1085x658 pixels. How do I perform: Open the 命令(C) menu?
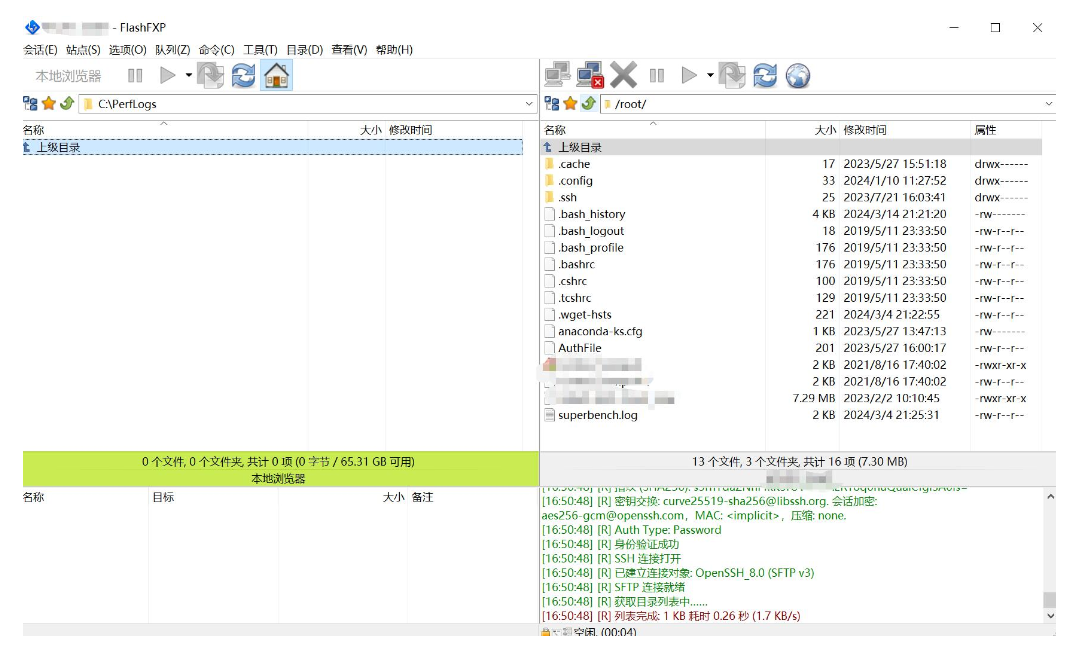tap(217, 50)
